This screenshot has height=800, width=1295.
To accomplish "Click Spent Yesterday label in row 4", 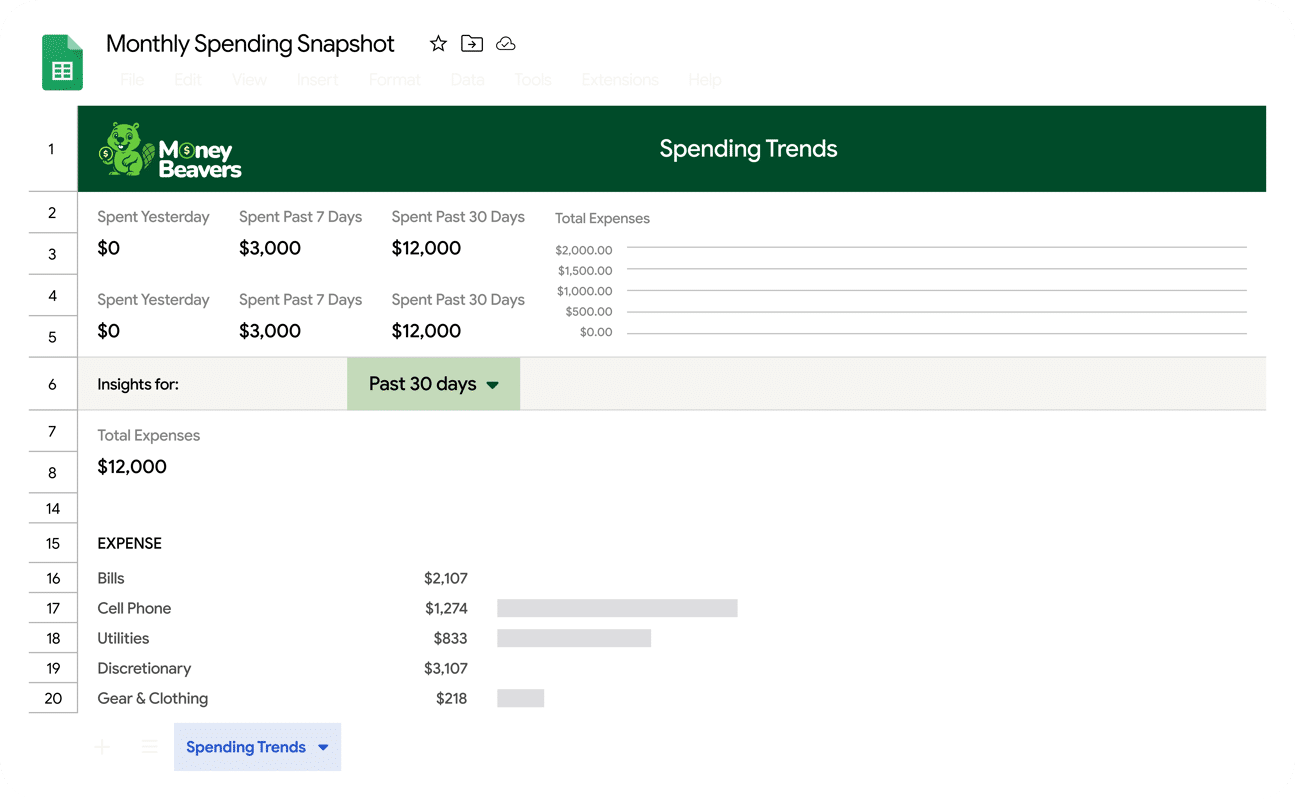I will 153,300.
